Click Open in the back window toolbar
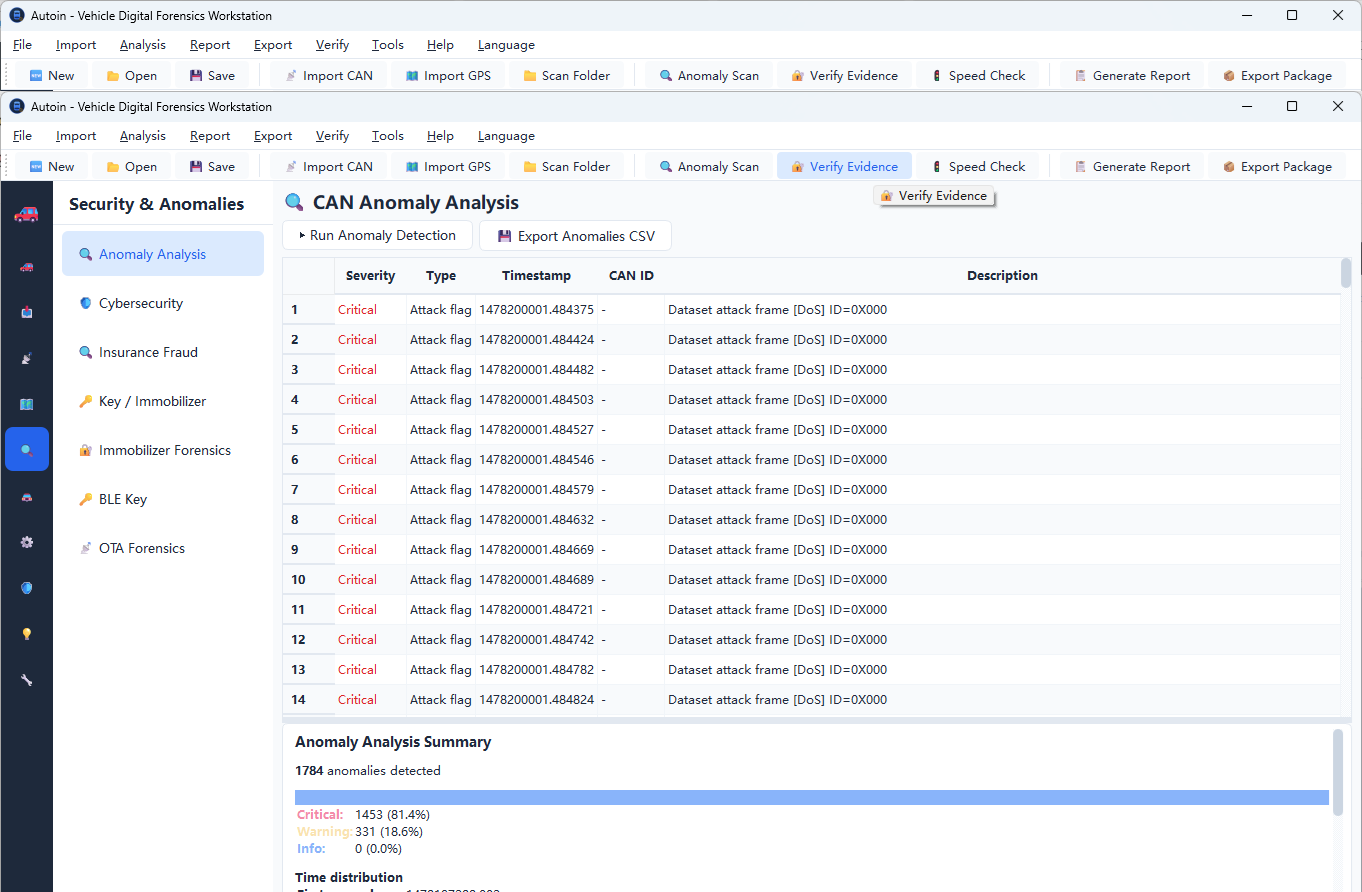The image size is (1362, 892). (131, 75)
